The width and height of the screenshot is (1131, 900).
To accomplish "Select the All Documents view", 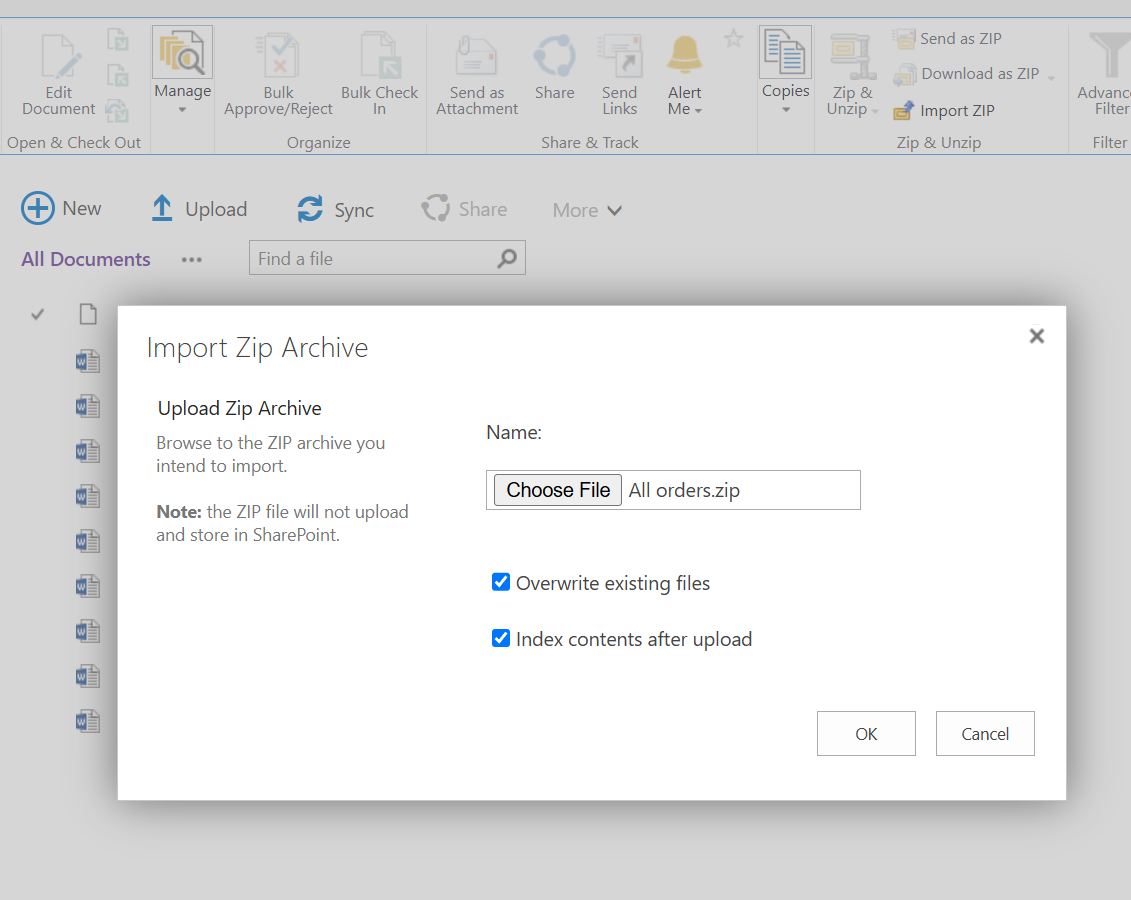I will 86,259.
